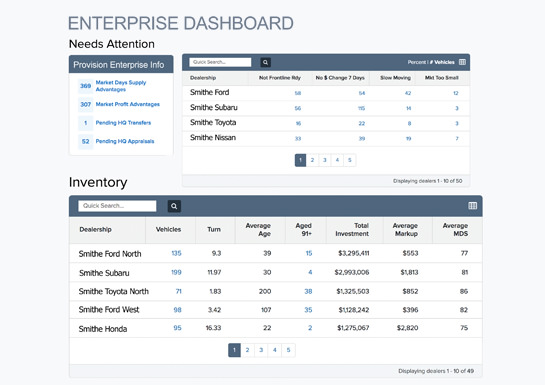The width and height of the screenshot is (545, 385).
Task: Go to Inventory page 2
Action: (247, 350)
